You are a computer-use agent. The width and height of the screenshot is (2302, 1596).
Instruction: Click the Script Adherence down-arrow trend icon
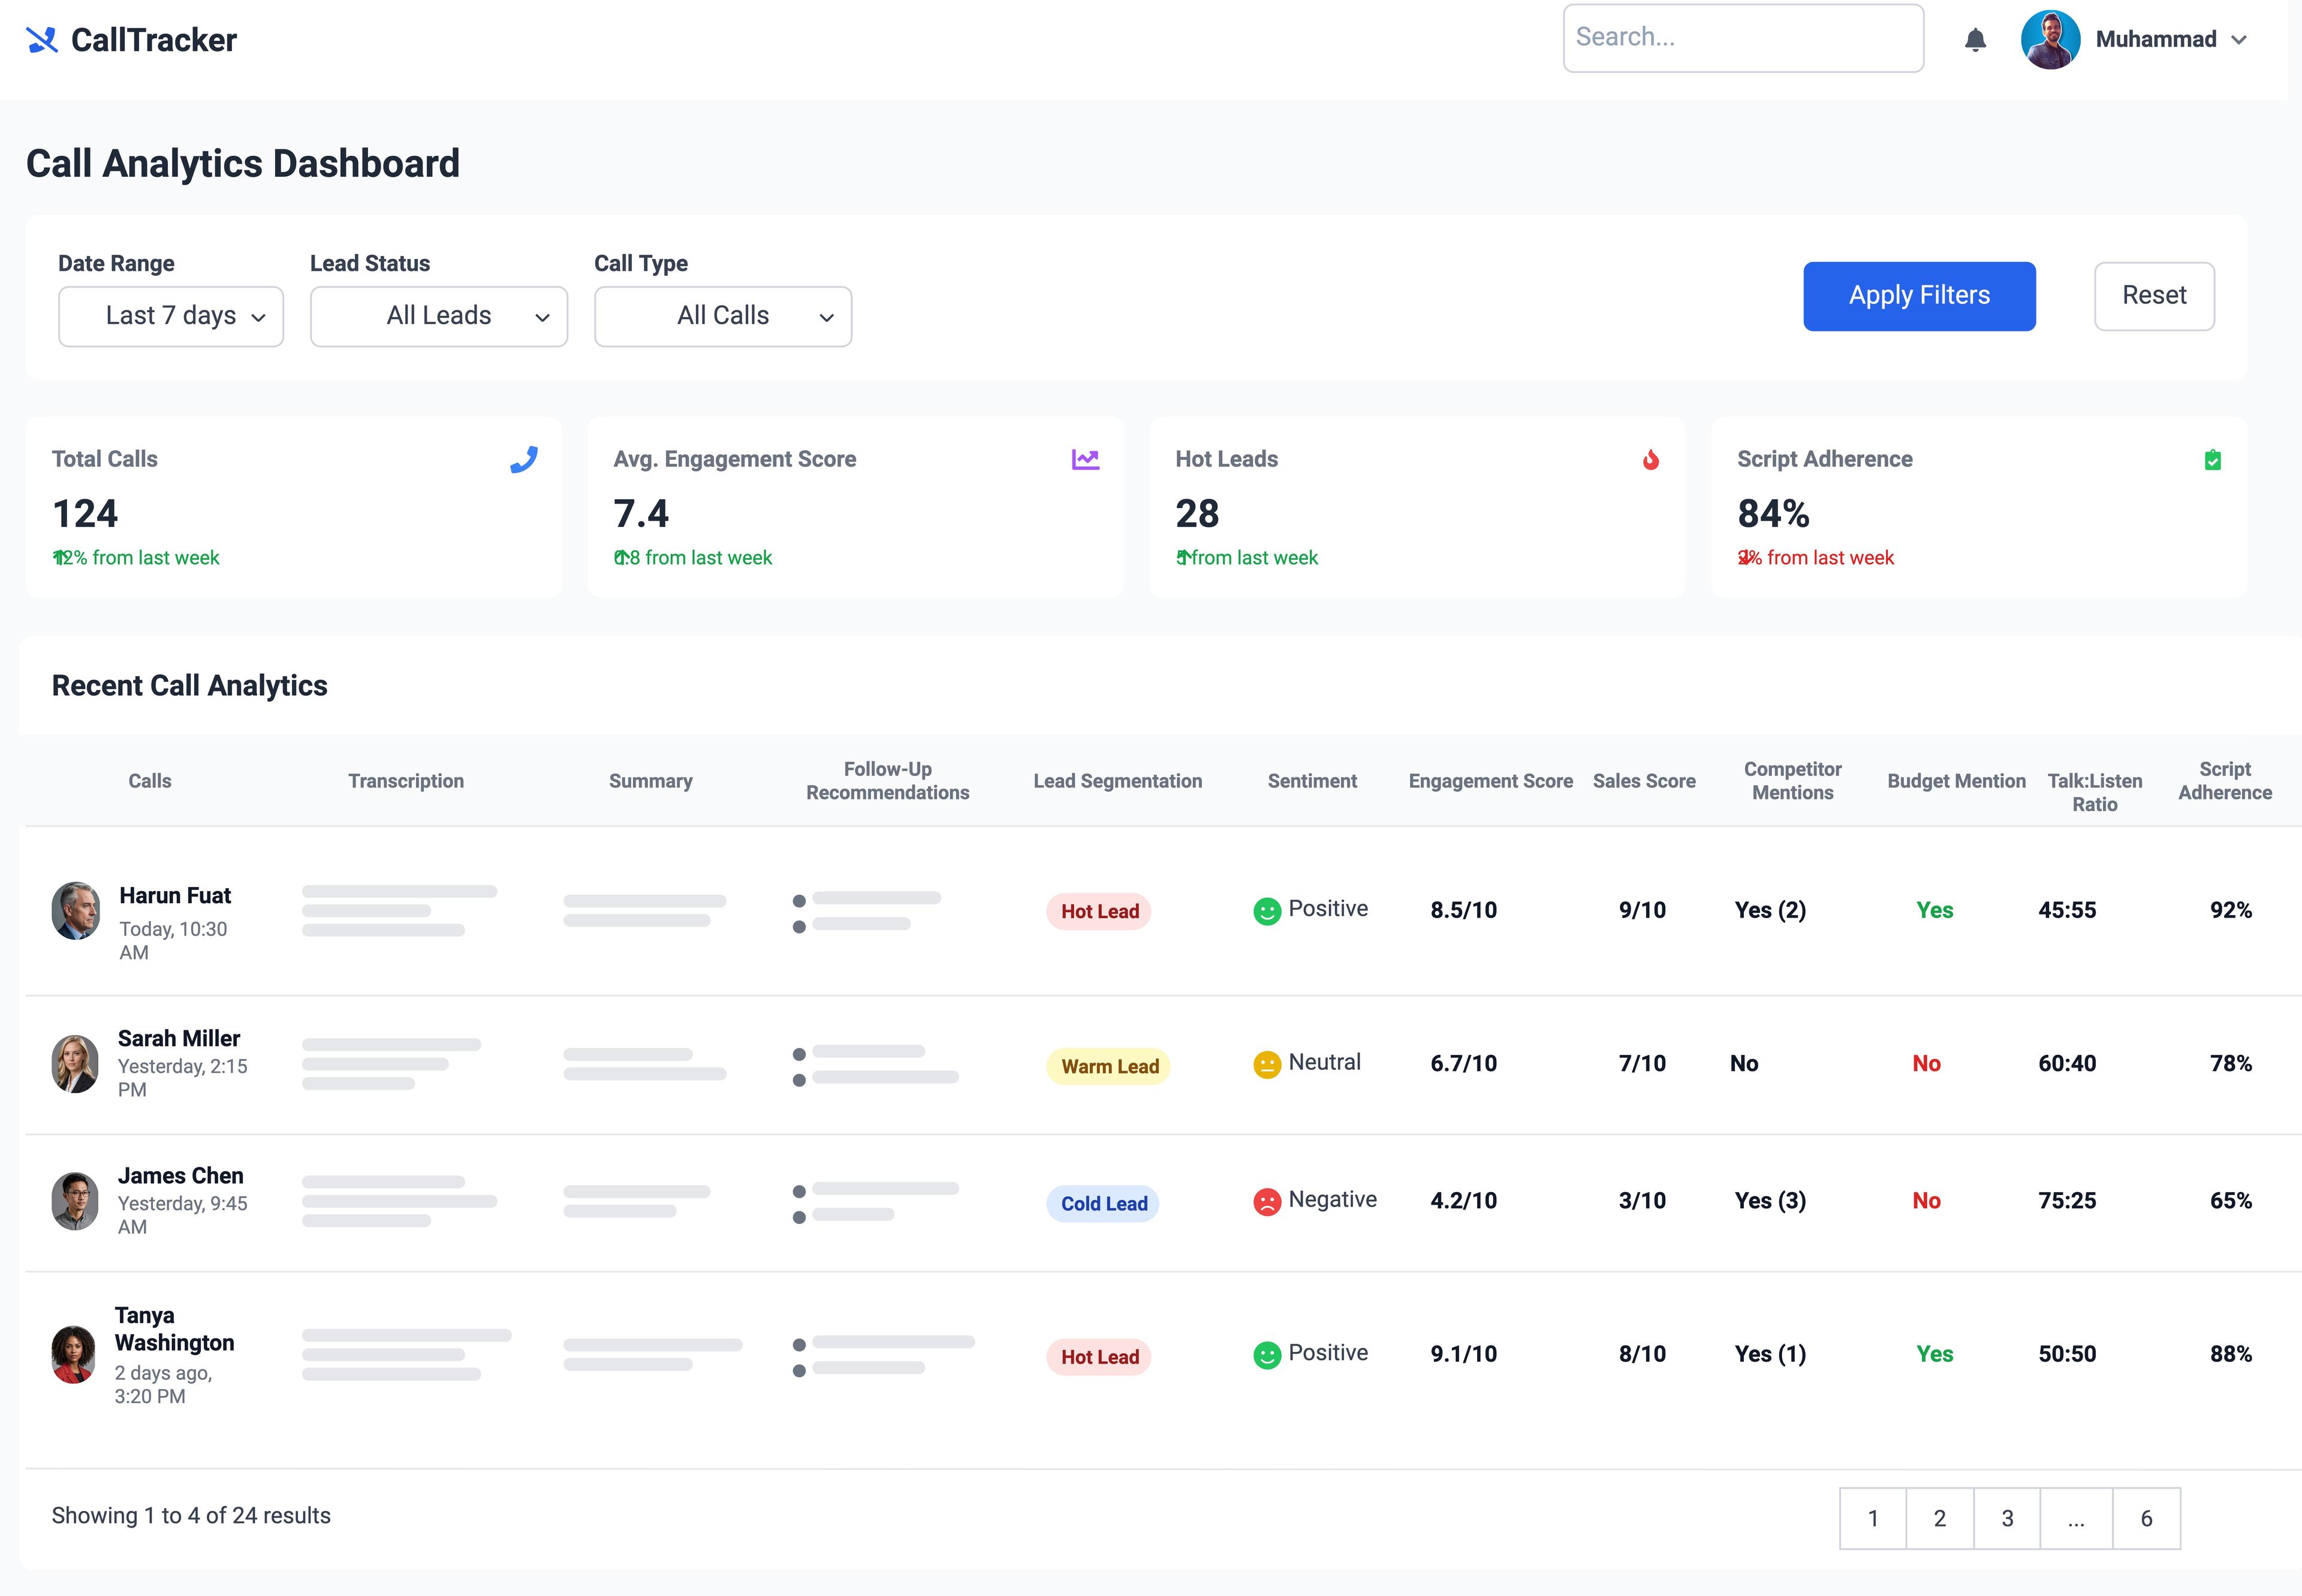click(1745, 557)
